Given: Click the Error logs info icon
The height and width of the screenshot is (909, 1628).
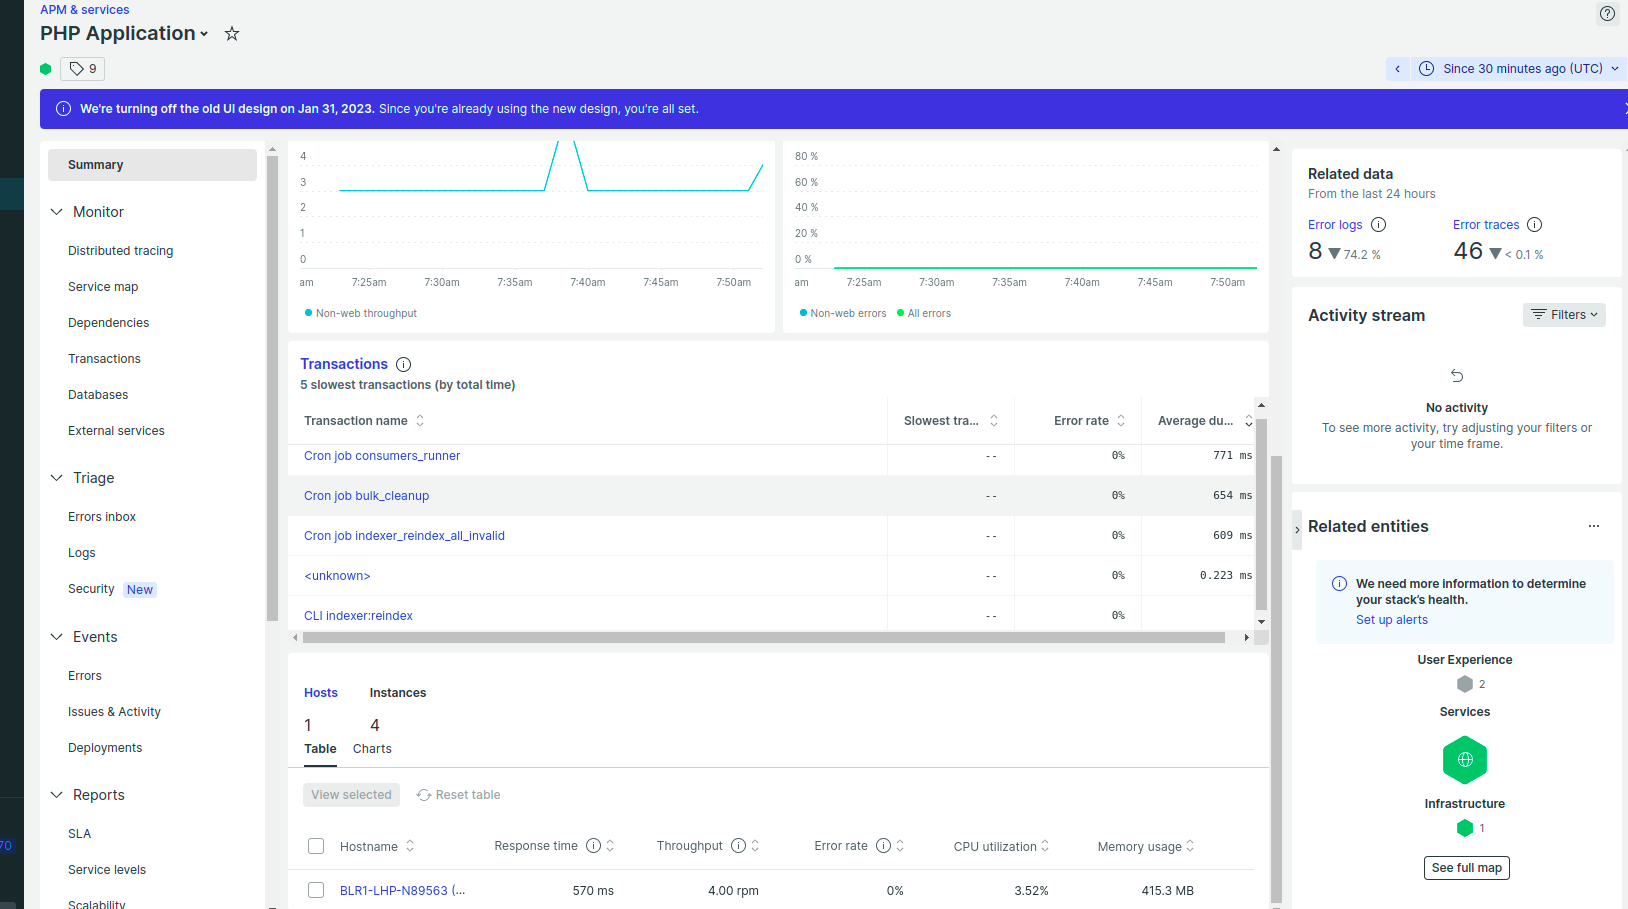Looking at the screenshot, I should click(x=1379, y=224).
